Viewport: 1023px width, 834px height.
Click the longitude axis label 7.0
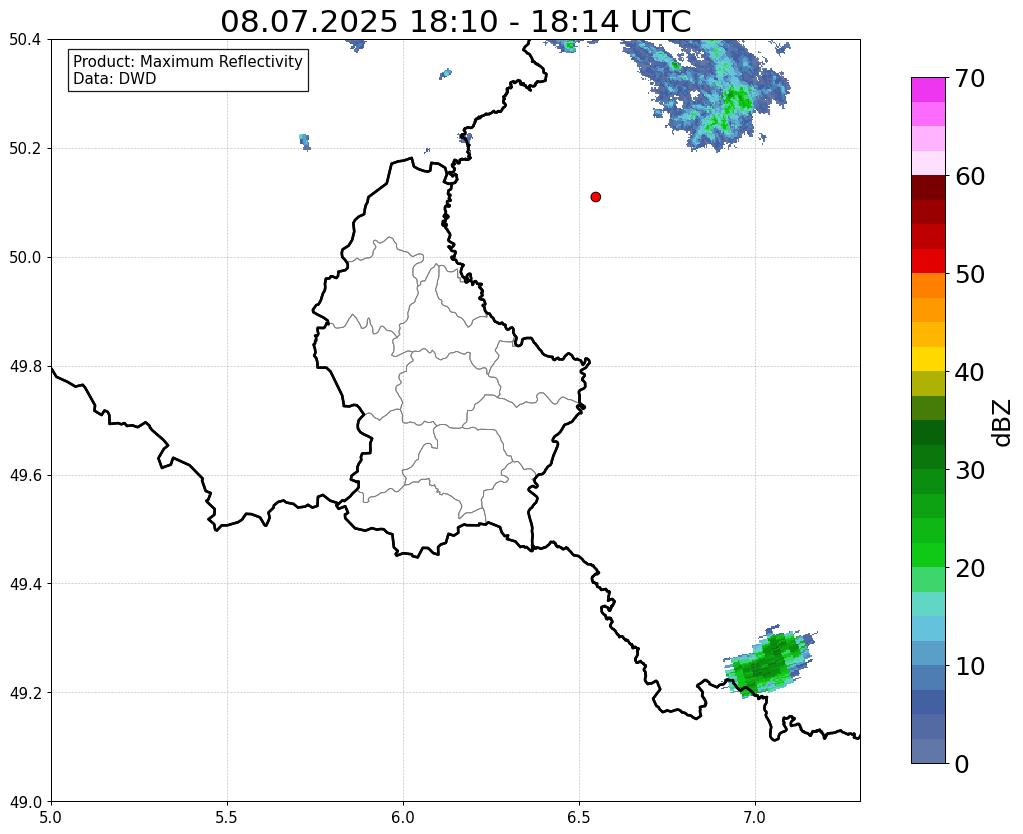click(756, 817)
